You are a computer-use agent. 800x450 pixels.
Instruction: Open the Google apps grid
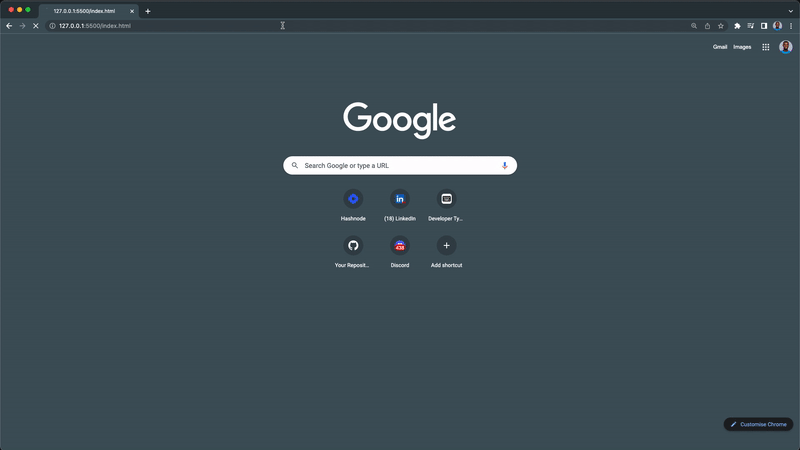coord(766,47)
